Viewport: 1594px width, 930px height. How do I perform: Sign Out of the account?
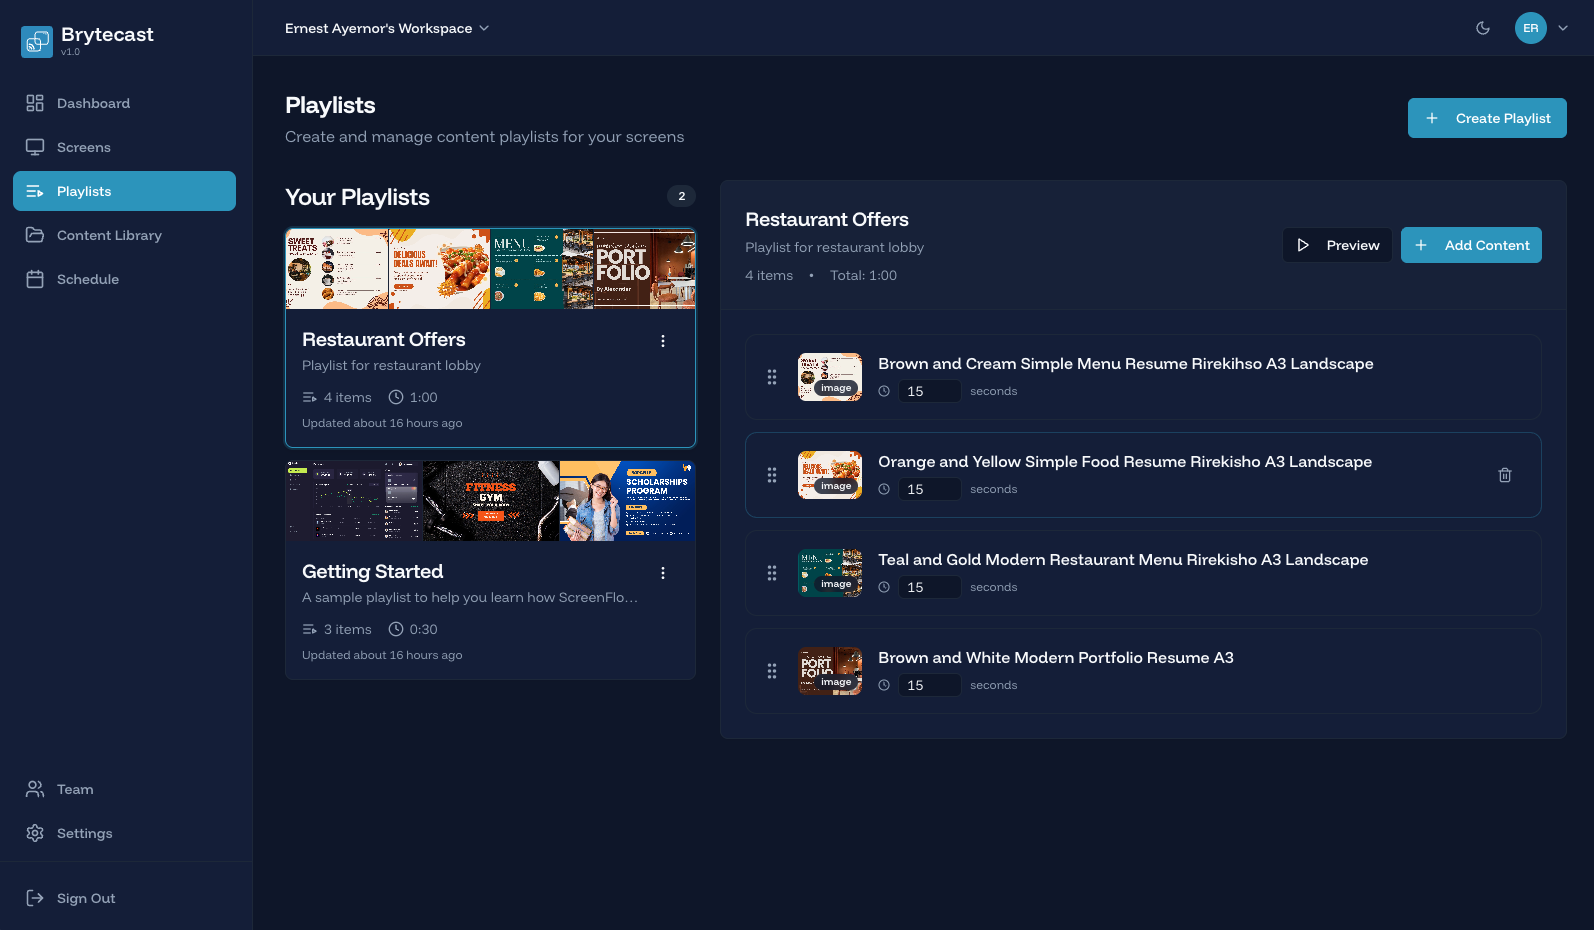point(124,898)
